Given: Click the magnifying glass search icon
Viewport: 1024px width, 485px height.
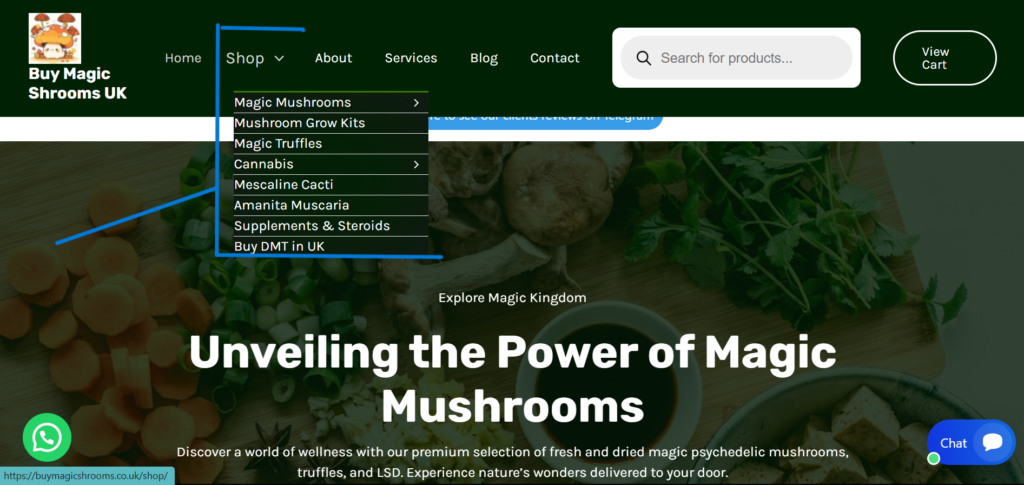Looking at the screenshot, I should 644,58.
